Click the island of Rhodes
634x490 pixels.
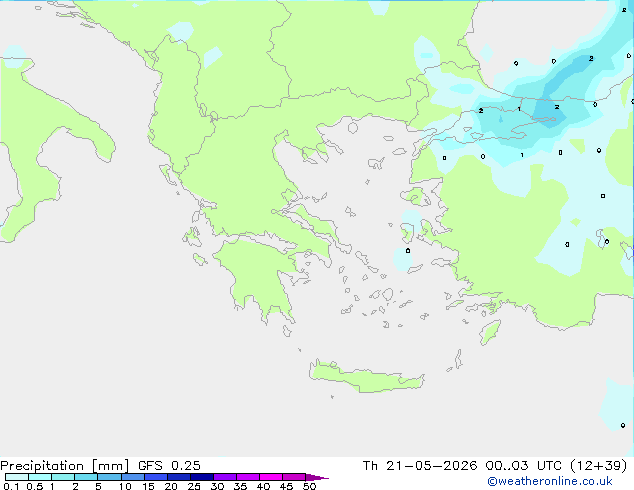[x=490, y=332]
